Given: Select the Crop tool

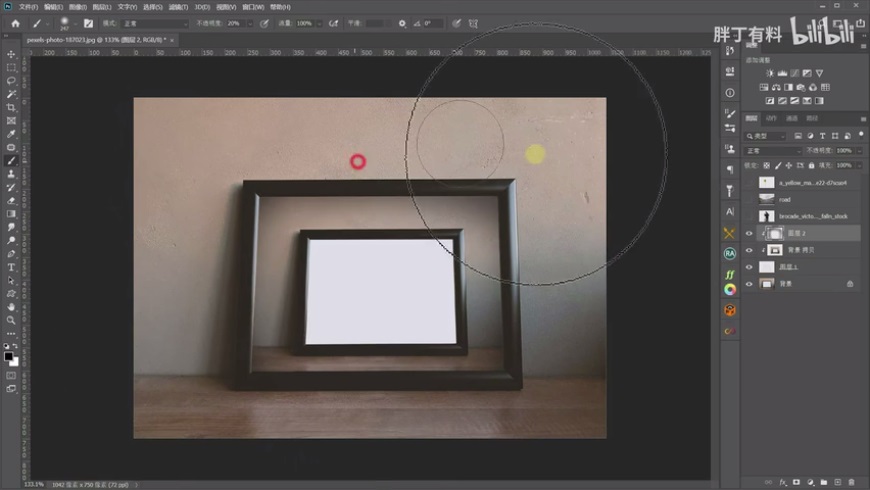Looking at the screenshot, I should point(11,107).
